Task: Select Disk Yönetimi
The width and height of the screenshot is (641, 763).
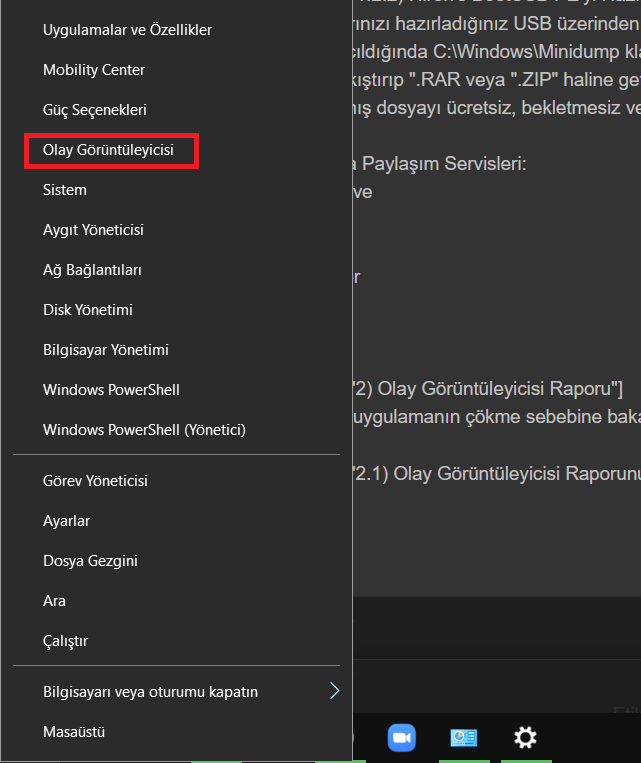Action: pyautogui.click(x=88, y=310)
